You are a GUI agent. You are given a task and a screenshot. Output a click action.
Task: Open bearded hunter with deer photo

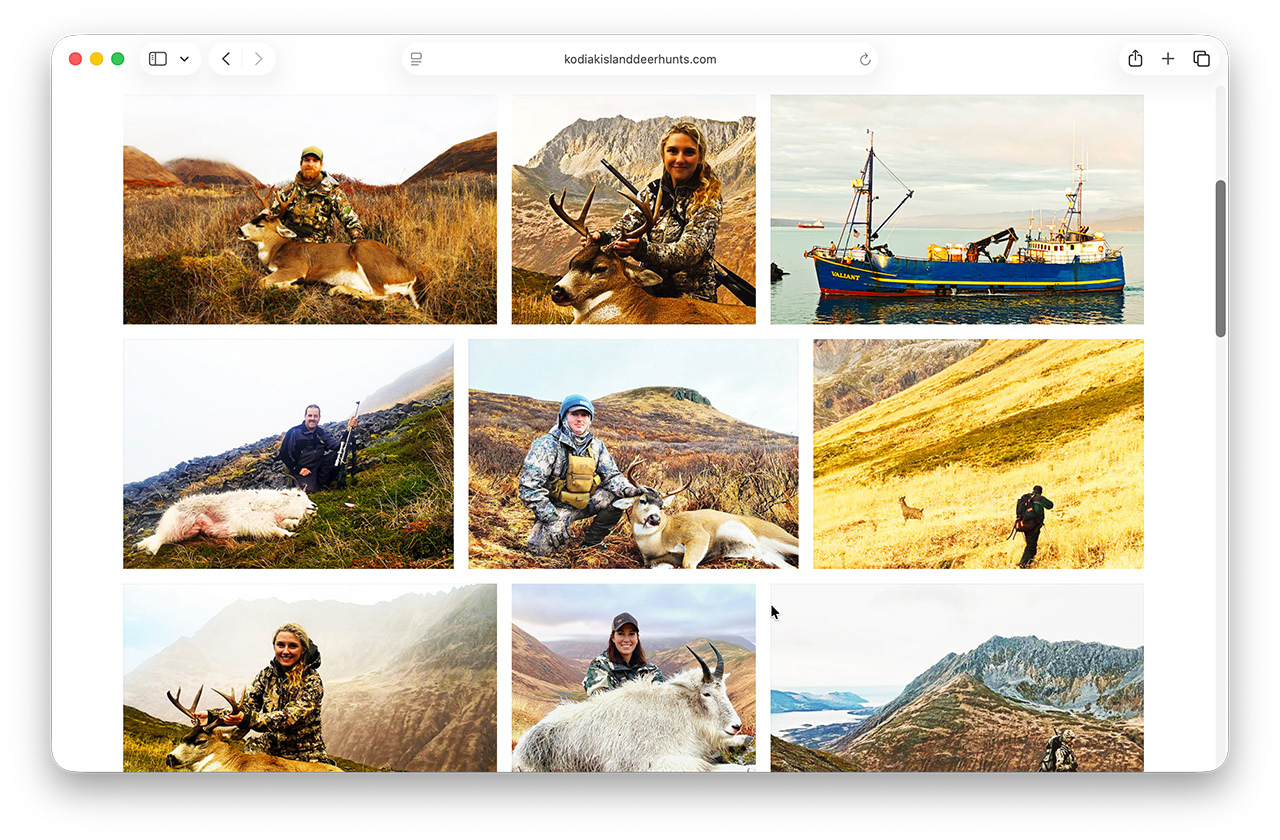coord(309,209)
